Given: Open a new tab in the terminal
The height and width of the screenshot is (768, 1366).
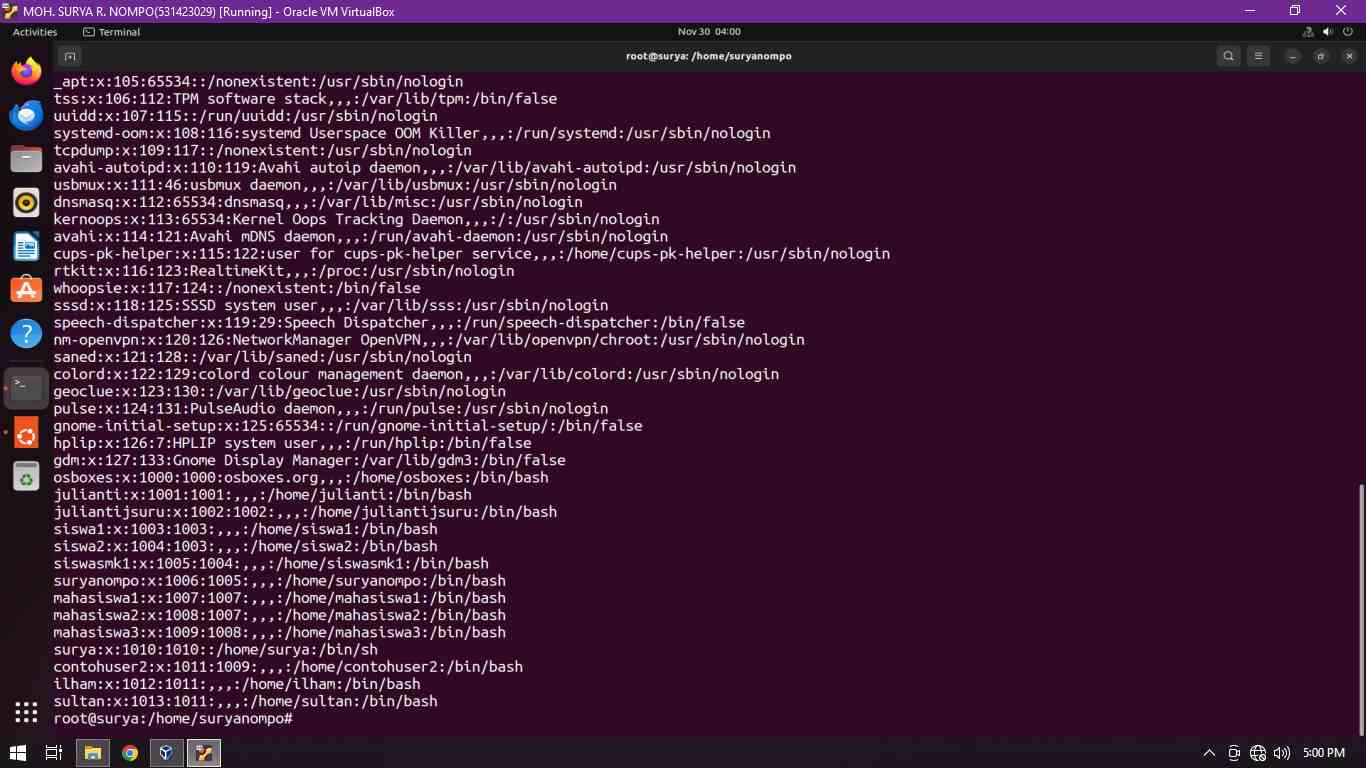Looking at the screenshot, I should [x=69, y=56].
